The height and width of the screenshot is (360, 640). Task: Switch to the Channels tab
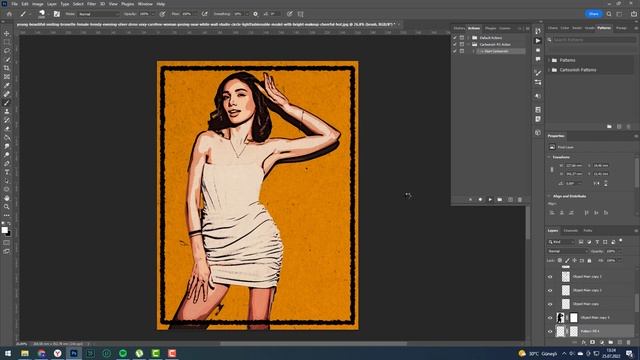tap(570, 231)
